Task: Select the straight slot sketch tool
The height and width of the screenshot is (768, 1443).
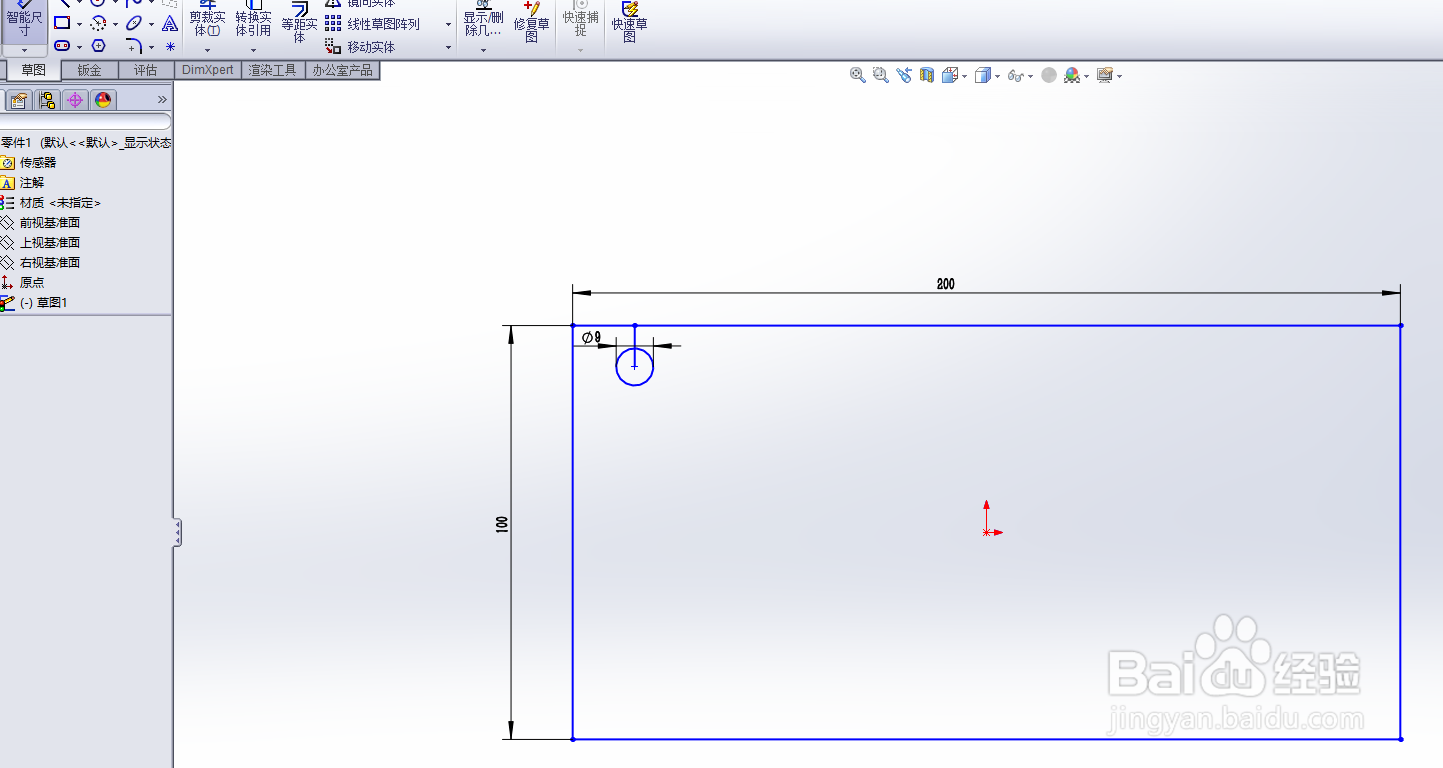Action: [62, 46]
